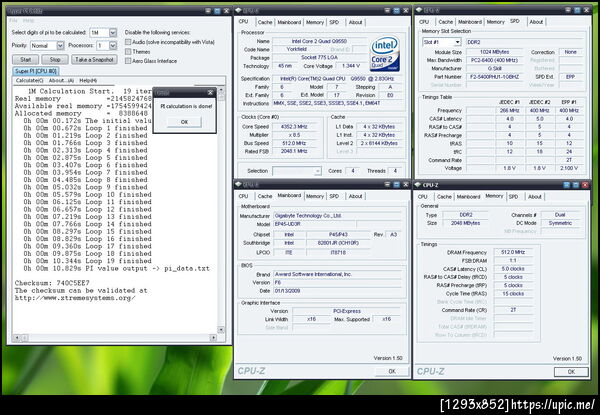The image size is (600, 415).
Task: Click the Core Speed value 4352.3 MHz
Action: (x=293, y=127)
